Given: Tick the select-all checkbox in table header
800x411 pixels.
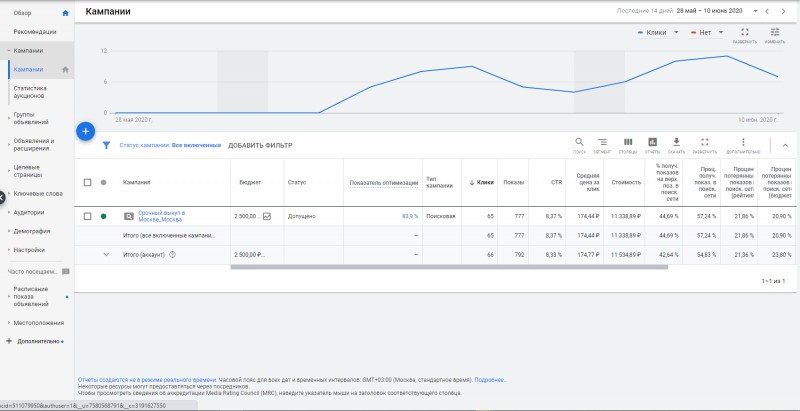Looking at the screenshot, I should (x=88, y=182).
